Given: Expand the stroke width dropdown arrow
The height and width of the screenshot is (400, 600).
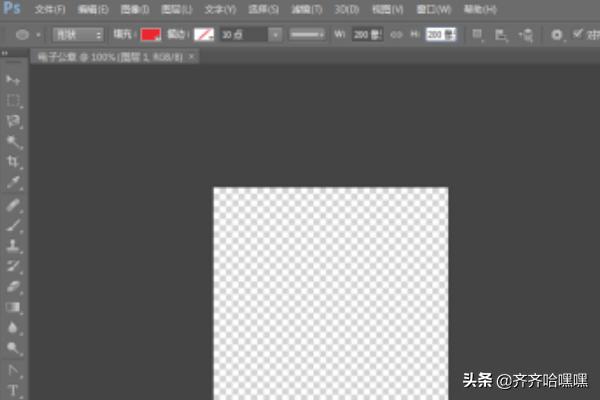Looking at the screenshot, I should click(275, 35).
